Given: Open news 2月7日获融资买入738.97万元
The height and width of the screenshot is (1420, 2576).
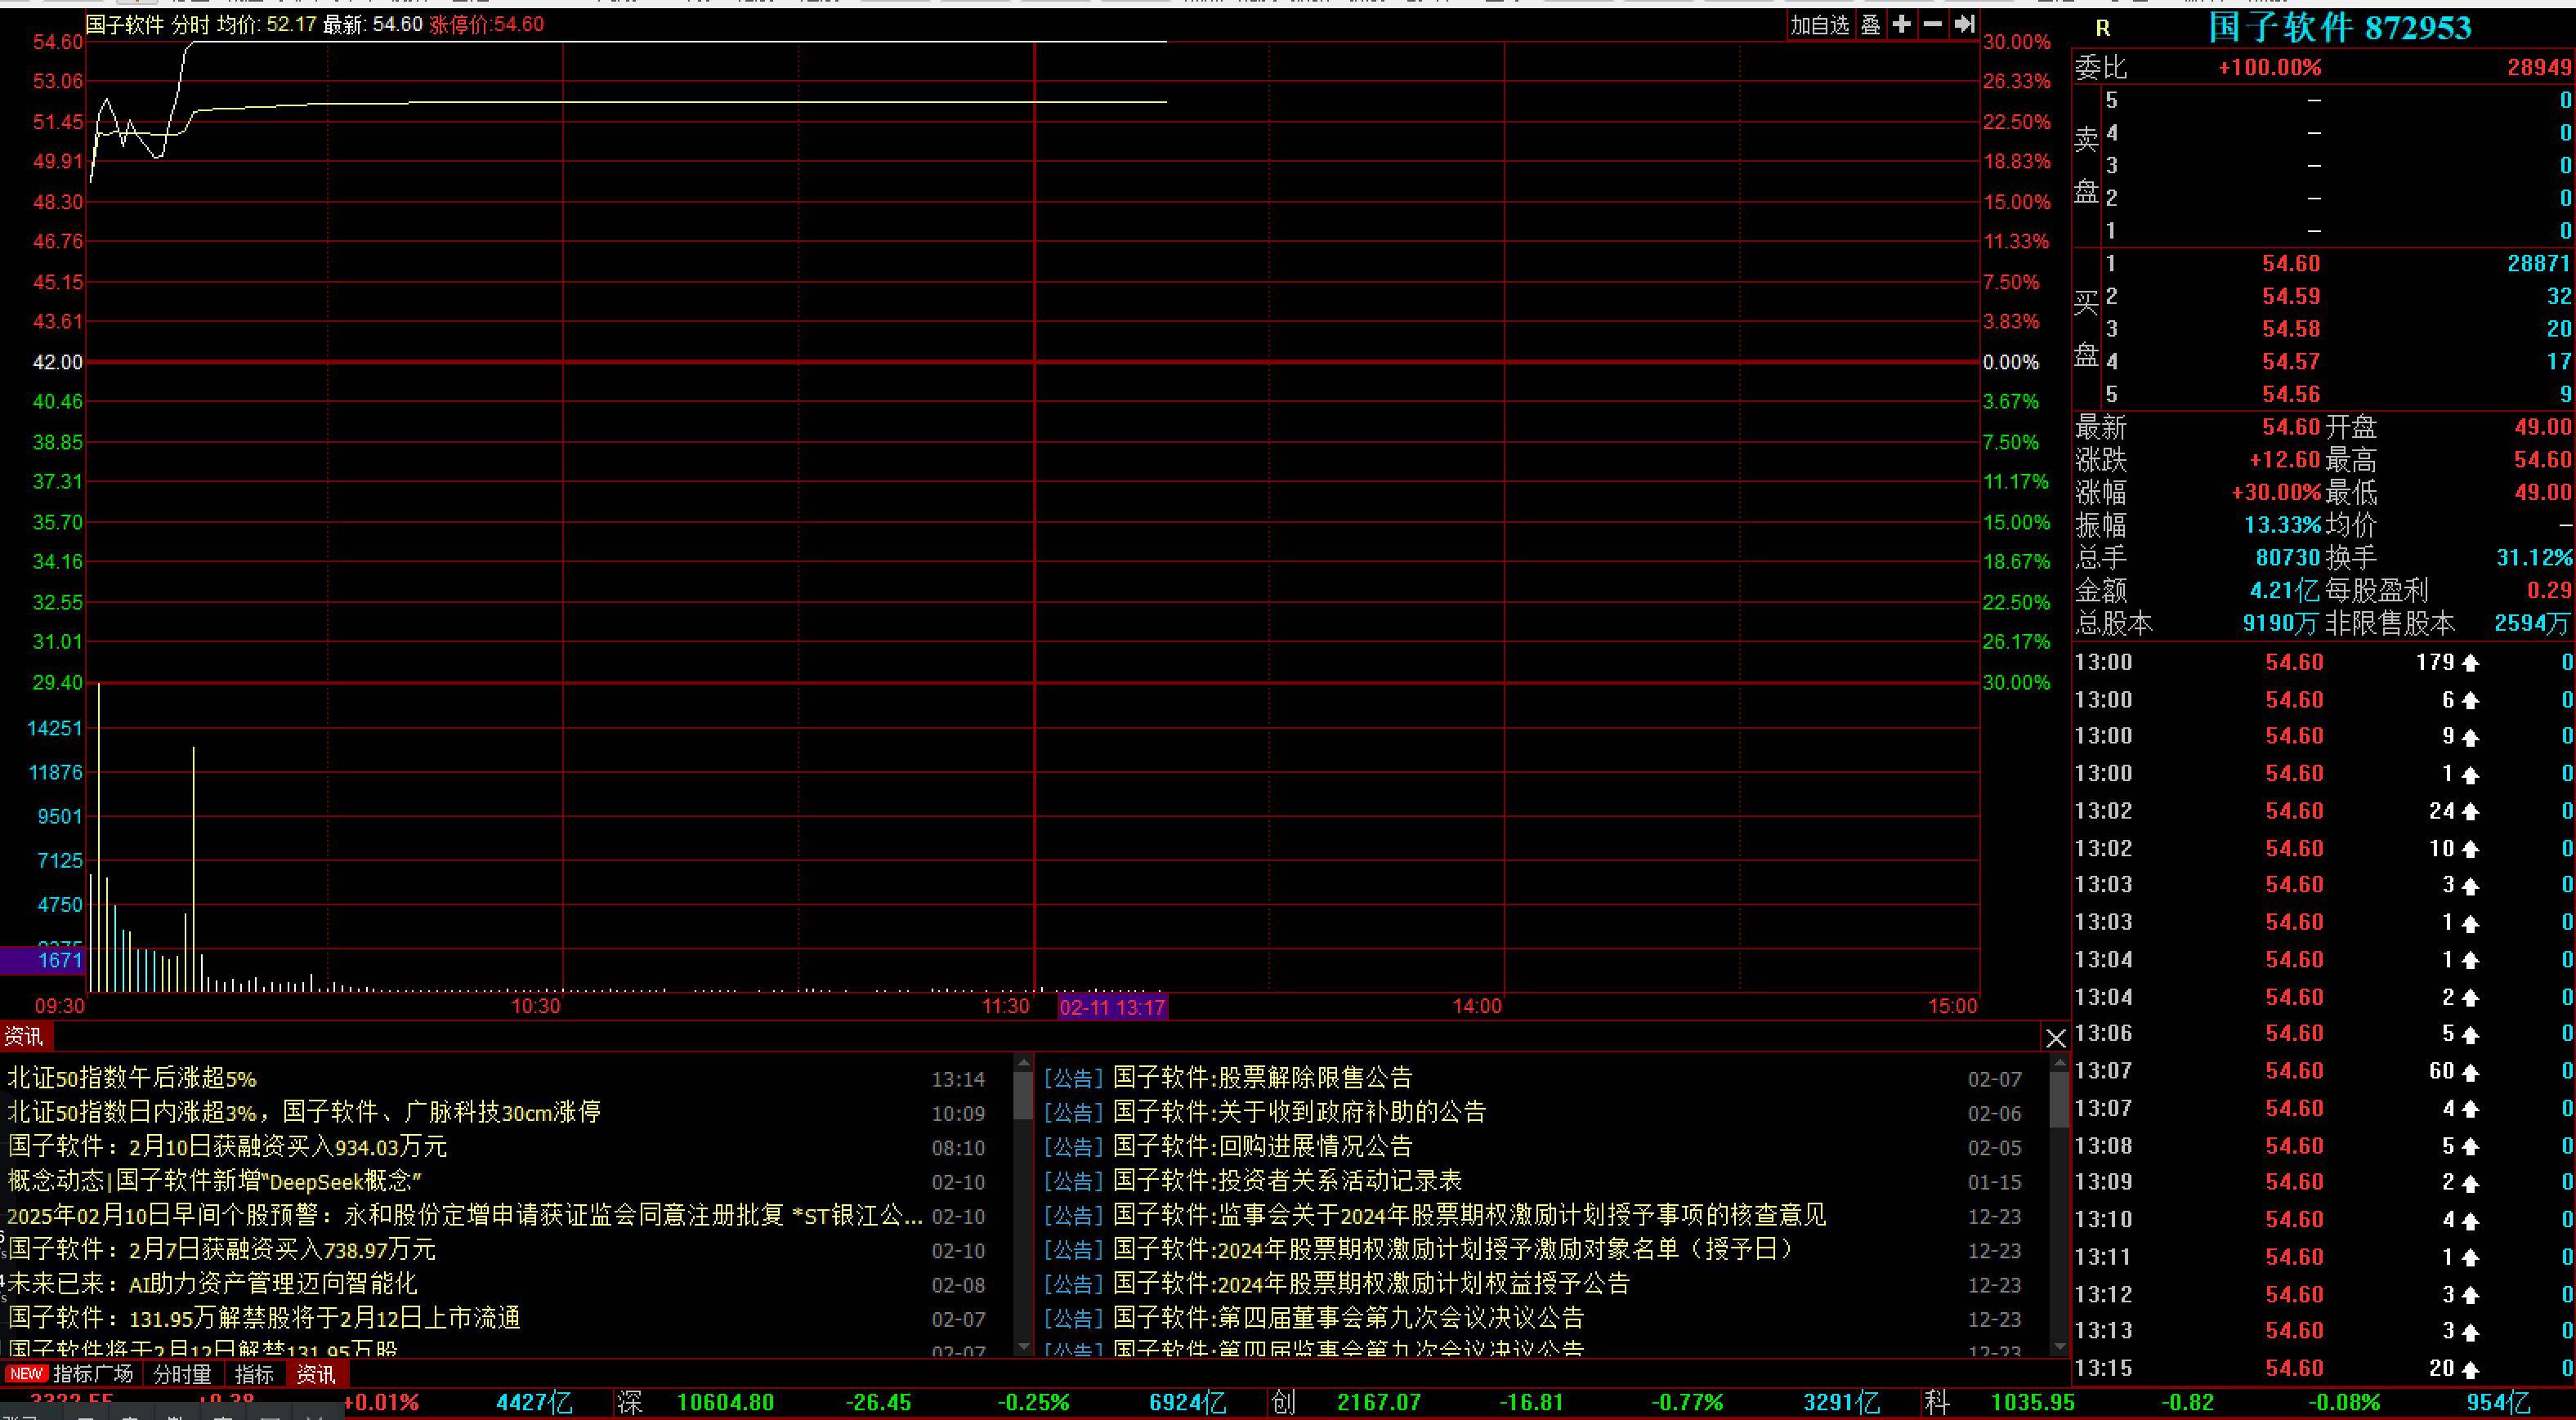Looking at the screenshot, I should [x=222, y=1250].
